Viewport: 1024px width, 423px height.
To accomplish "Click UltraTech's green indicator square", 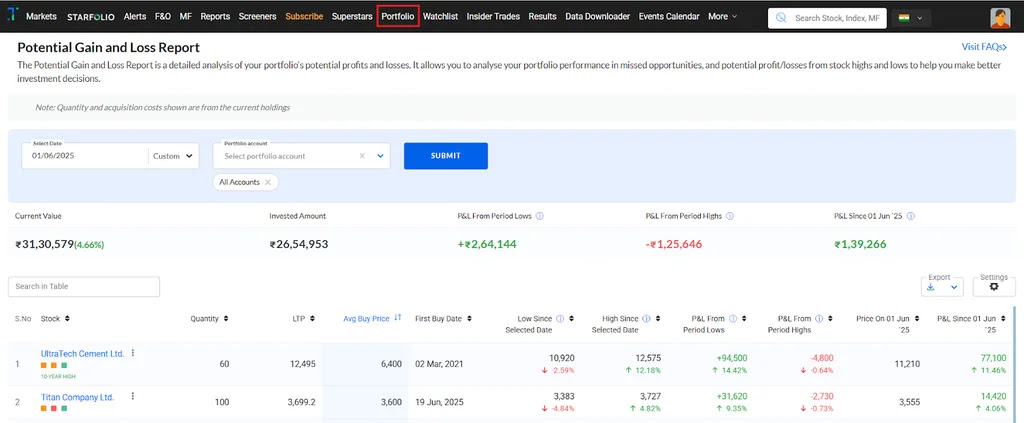I will click(x=64, y=366).
